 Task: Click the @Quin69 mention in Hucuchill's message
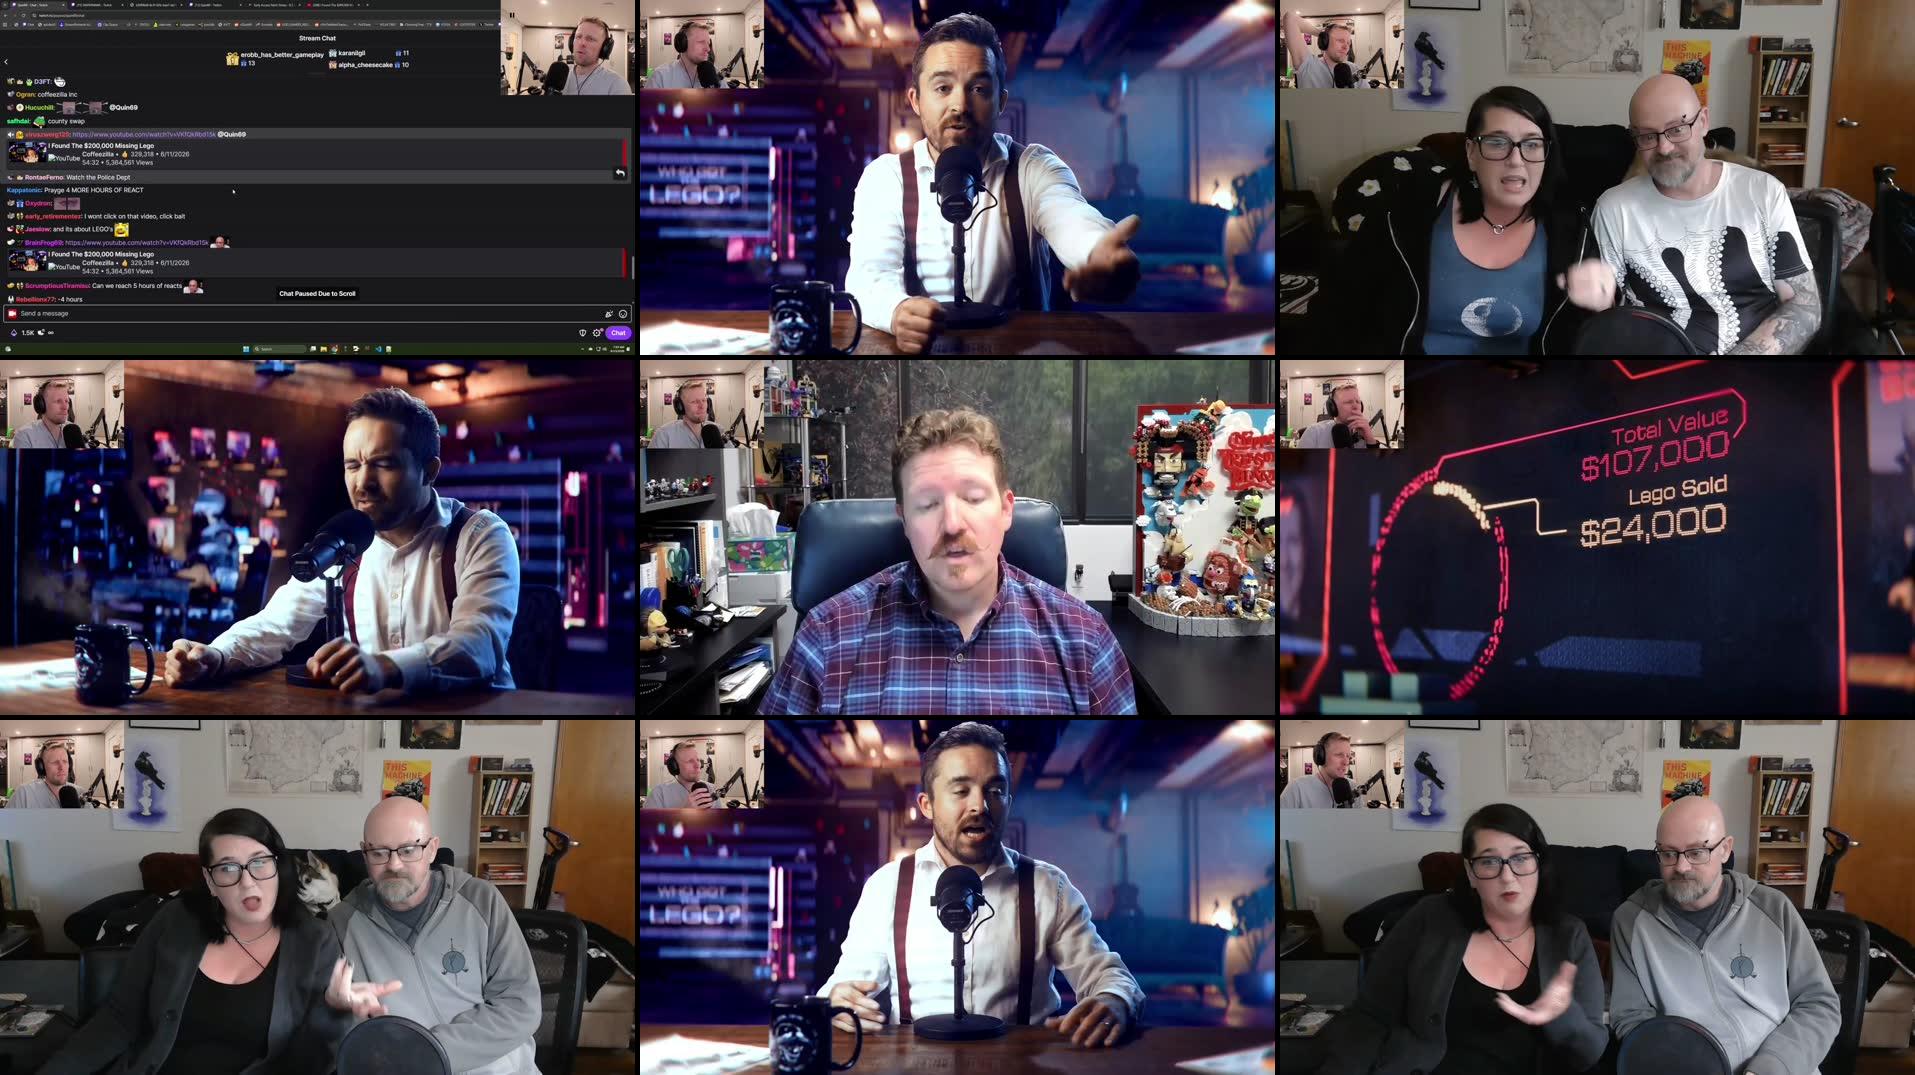click(123, 108)
